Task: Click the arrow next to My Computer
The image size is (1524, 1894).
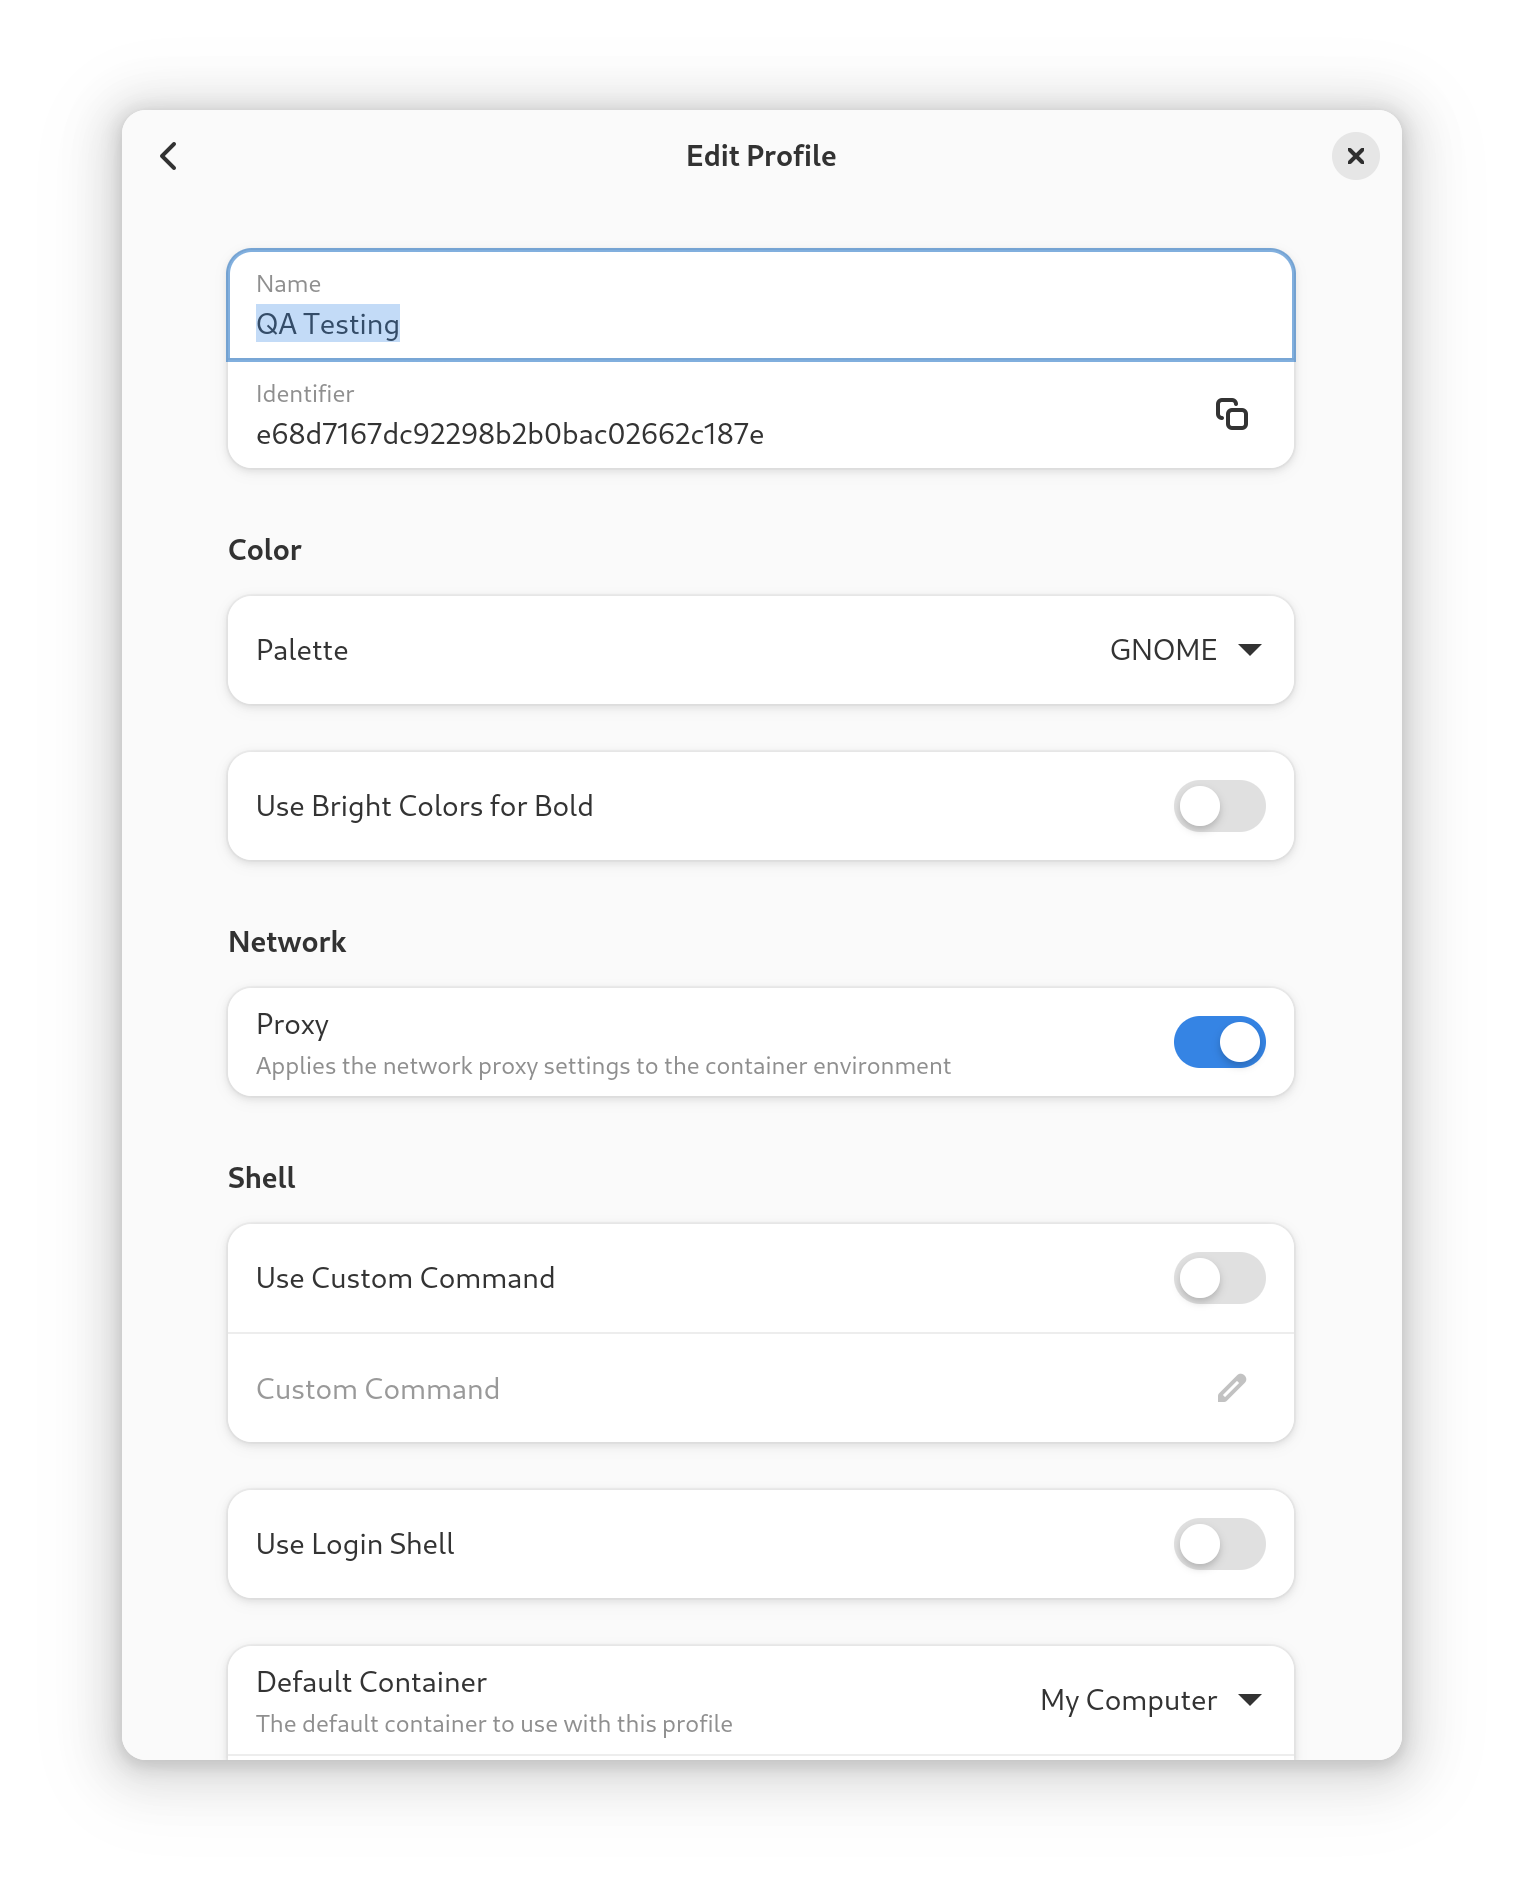Action: click(x=1249, y=1700)
